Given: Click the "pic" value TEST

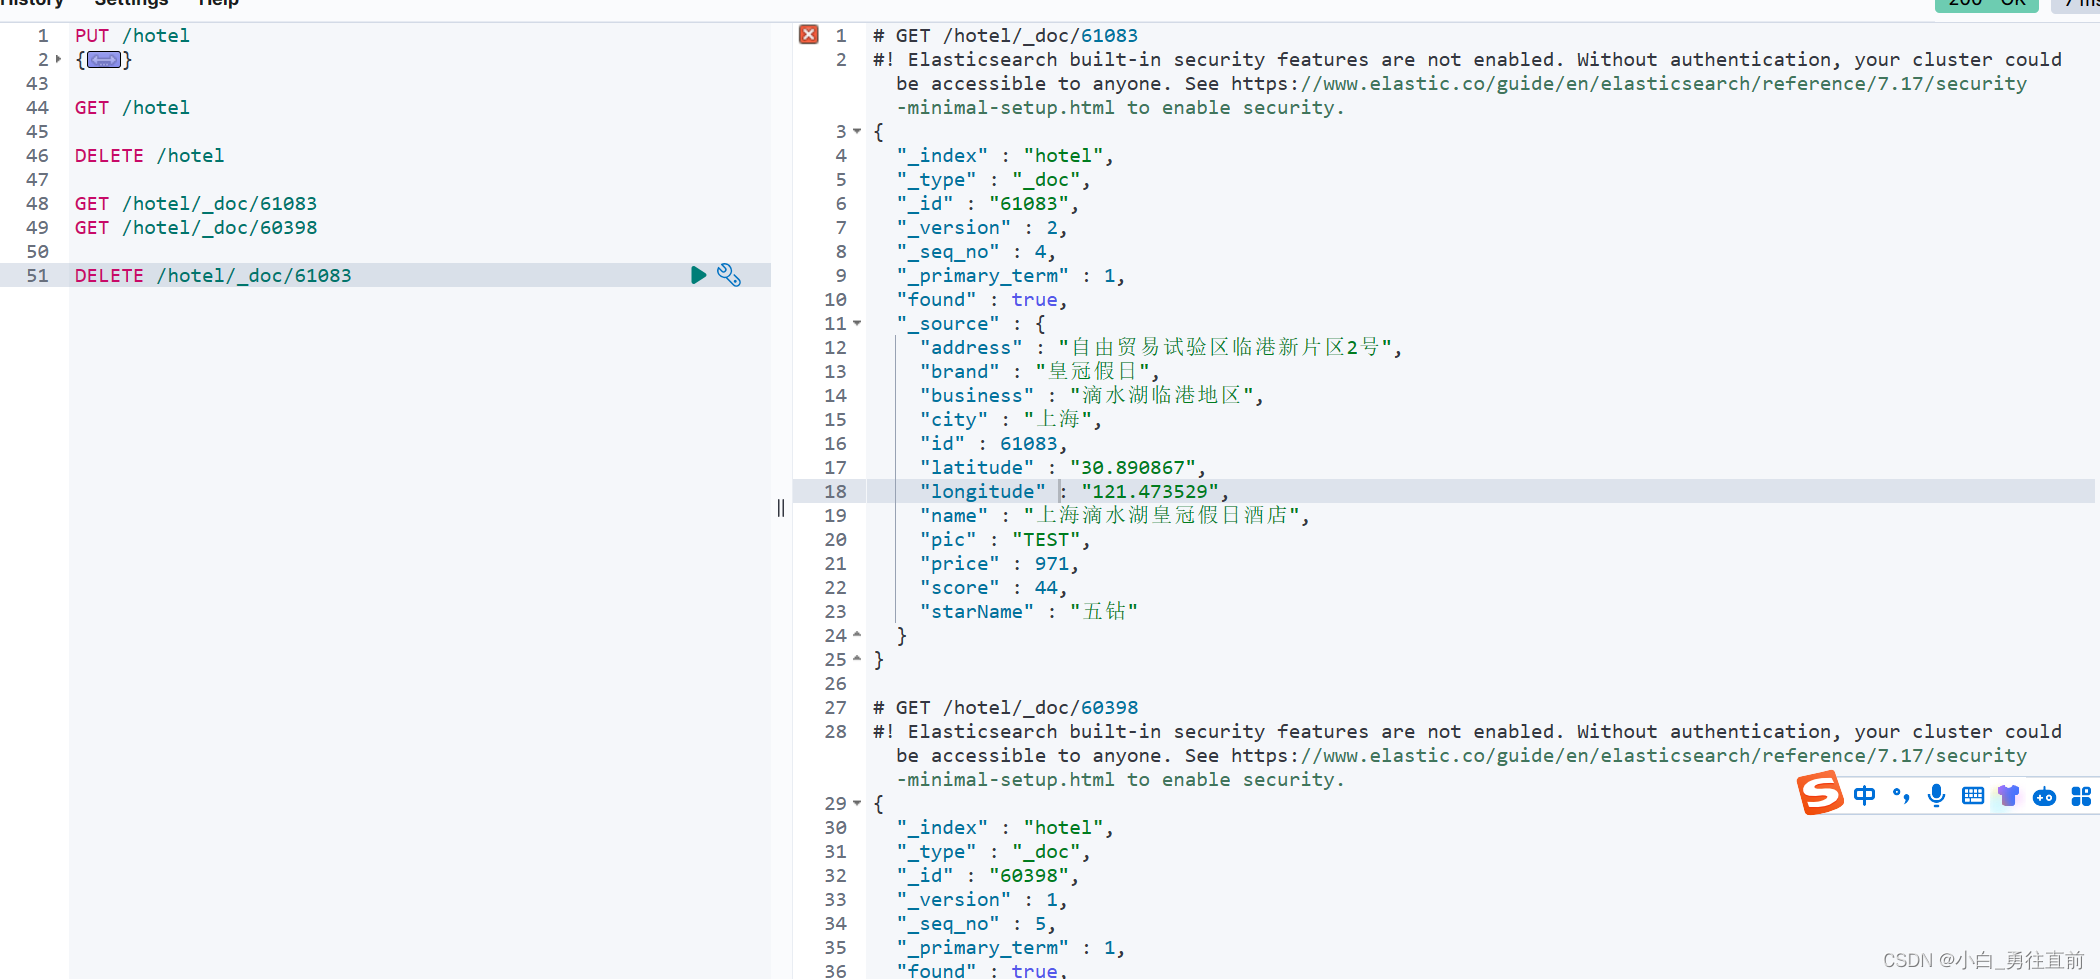Looking at the screenshot, I should (x=1046, y=539).
